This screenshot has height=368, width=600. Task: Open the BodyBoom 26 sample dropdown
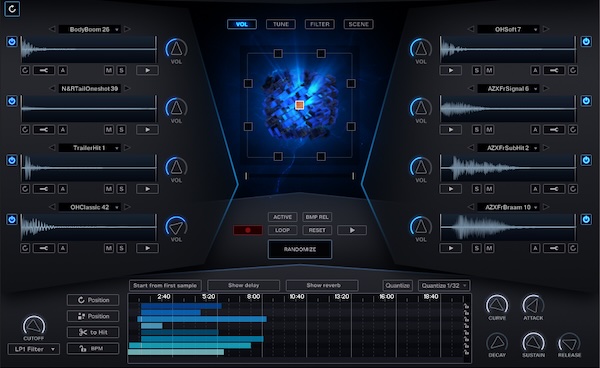90,29
